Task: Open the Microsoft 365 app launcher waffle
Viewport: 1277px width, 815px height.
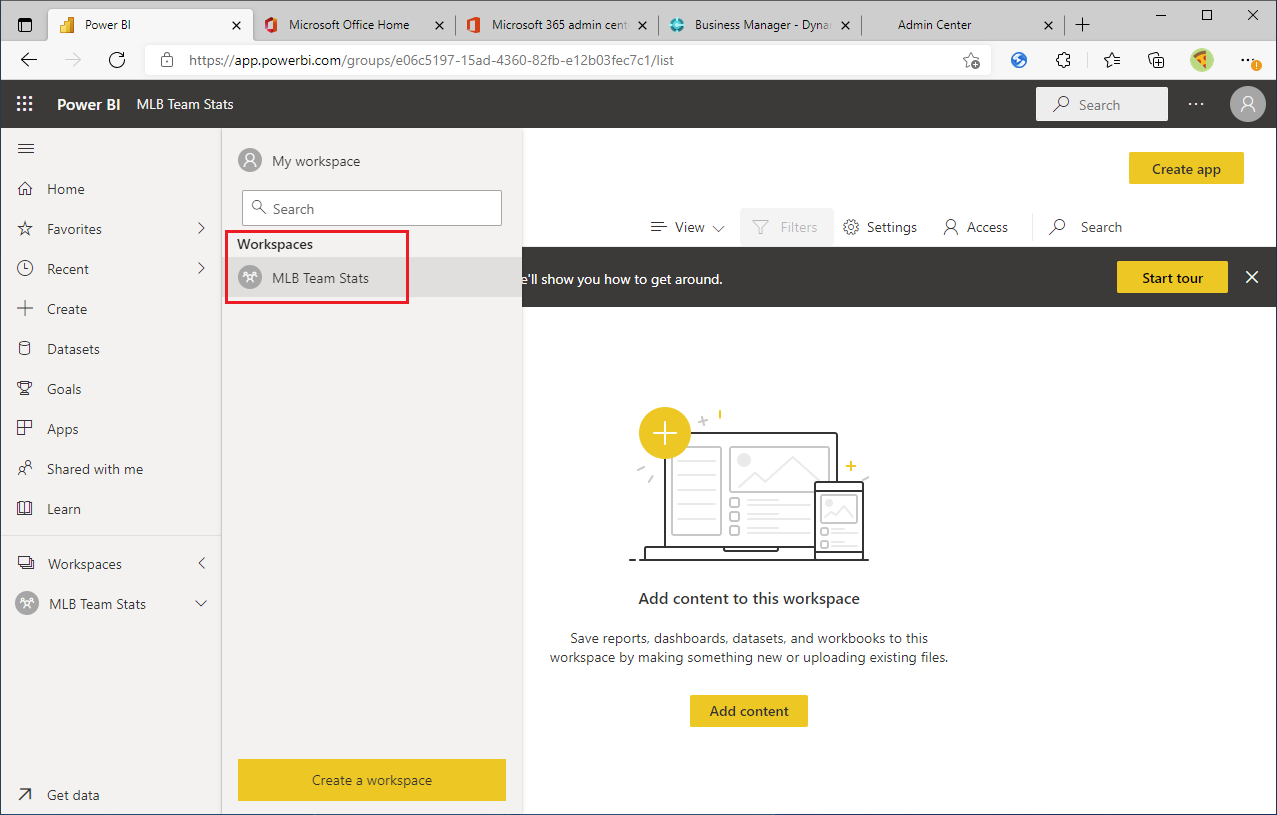Action: (24, 104)
